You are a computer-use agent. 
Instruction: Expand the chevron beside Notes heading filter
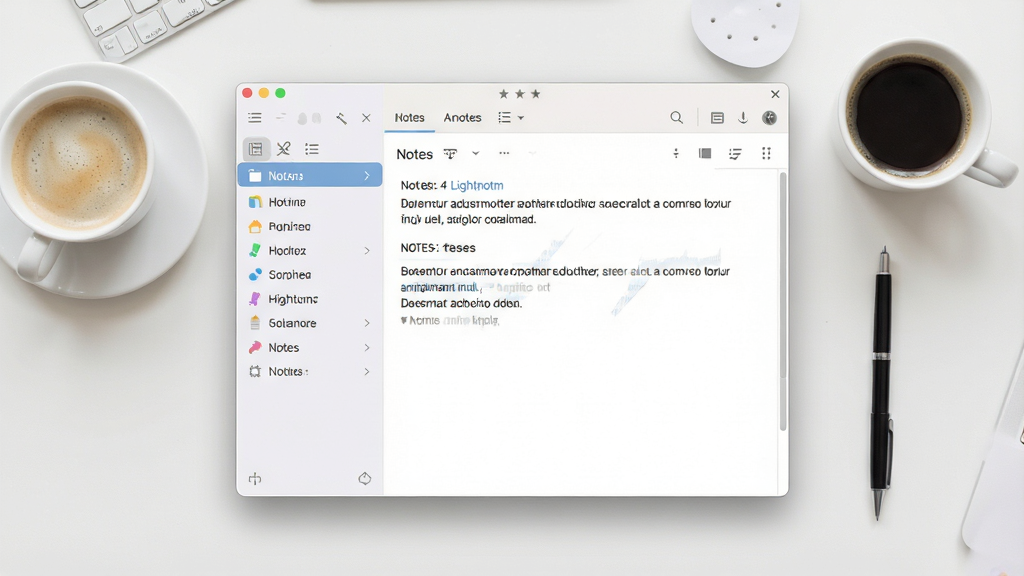click(x=475, y=153)
